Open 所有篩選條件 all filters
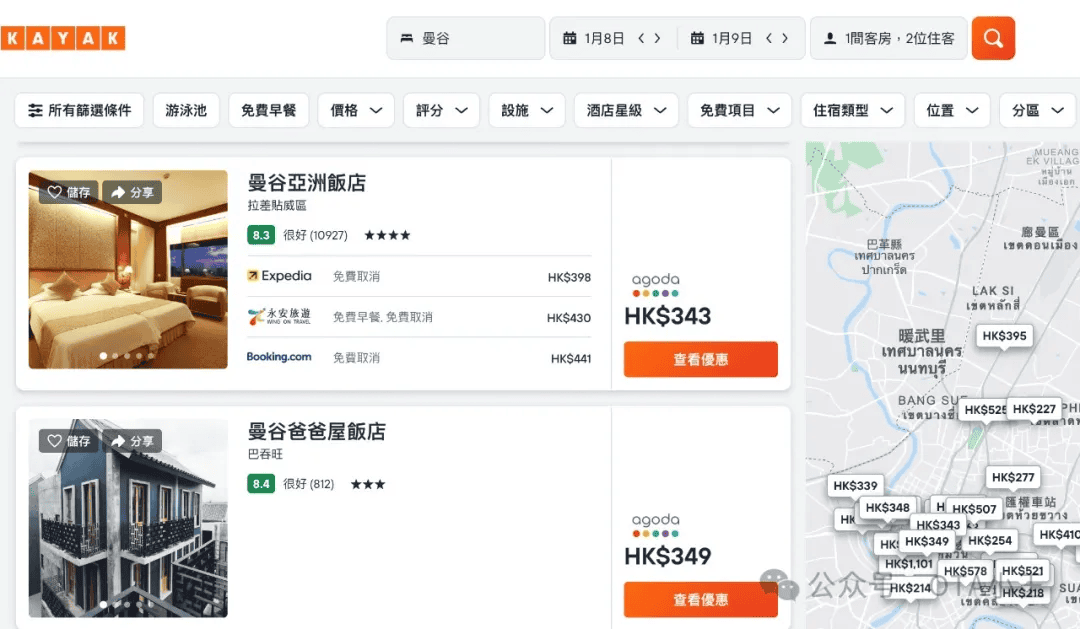This screenshot has height=629, width=1080. pos(79,110)
